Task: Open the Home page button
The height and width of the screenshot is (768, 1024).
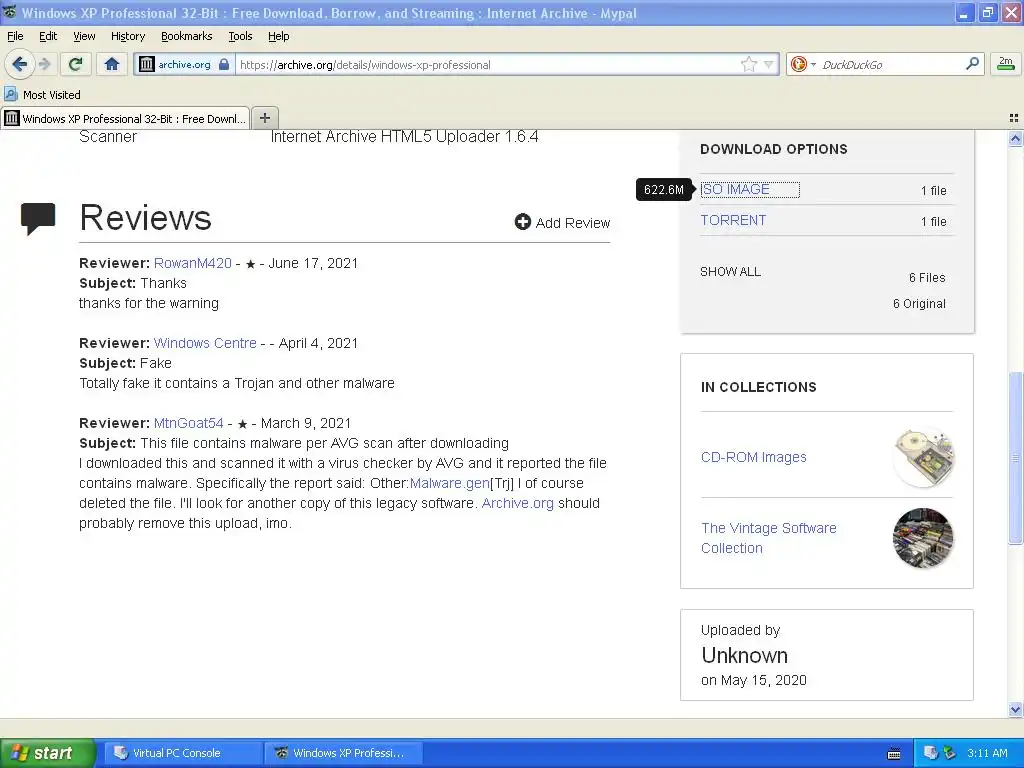Action: 112,64
